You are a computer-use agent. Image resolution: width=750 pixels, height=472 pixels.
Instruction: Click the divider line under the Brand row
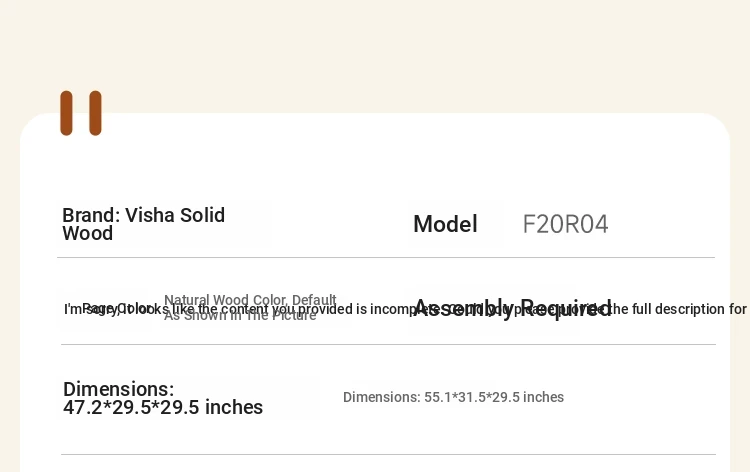[386, 257]
